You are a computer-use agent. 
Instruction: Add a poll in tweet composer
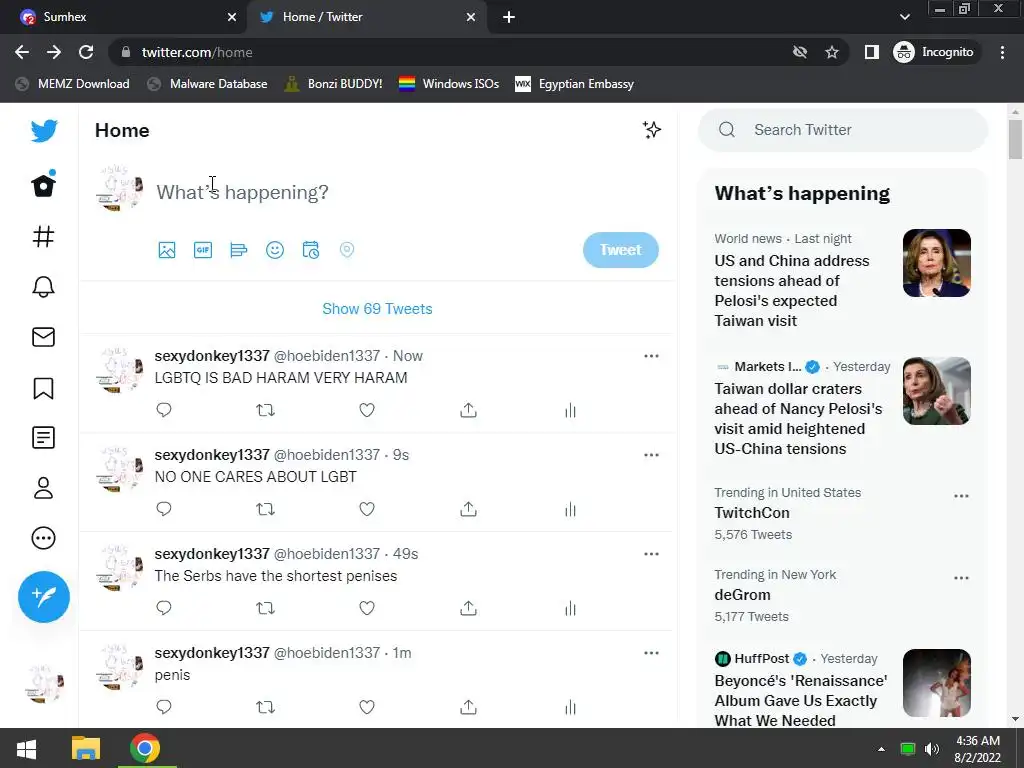click(238, 249)
